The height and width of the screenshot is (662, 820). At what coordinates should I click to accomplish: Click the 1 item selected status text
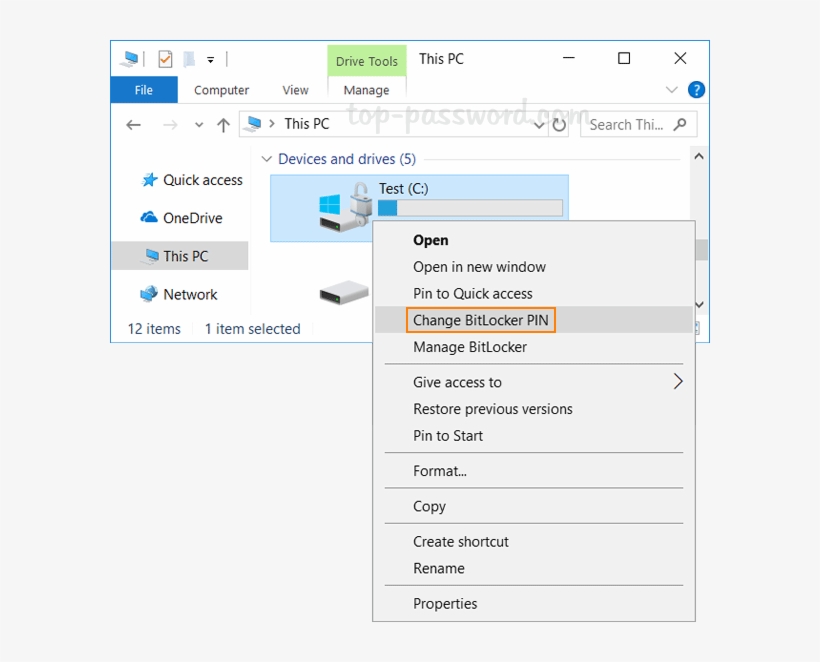pos(253,329)
